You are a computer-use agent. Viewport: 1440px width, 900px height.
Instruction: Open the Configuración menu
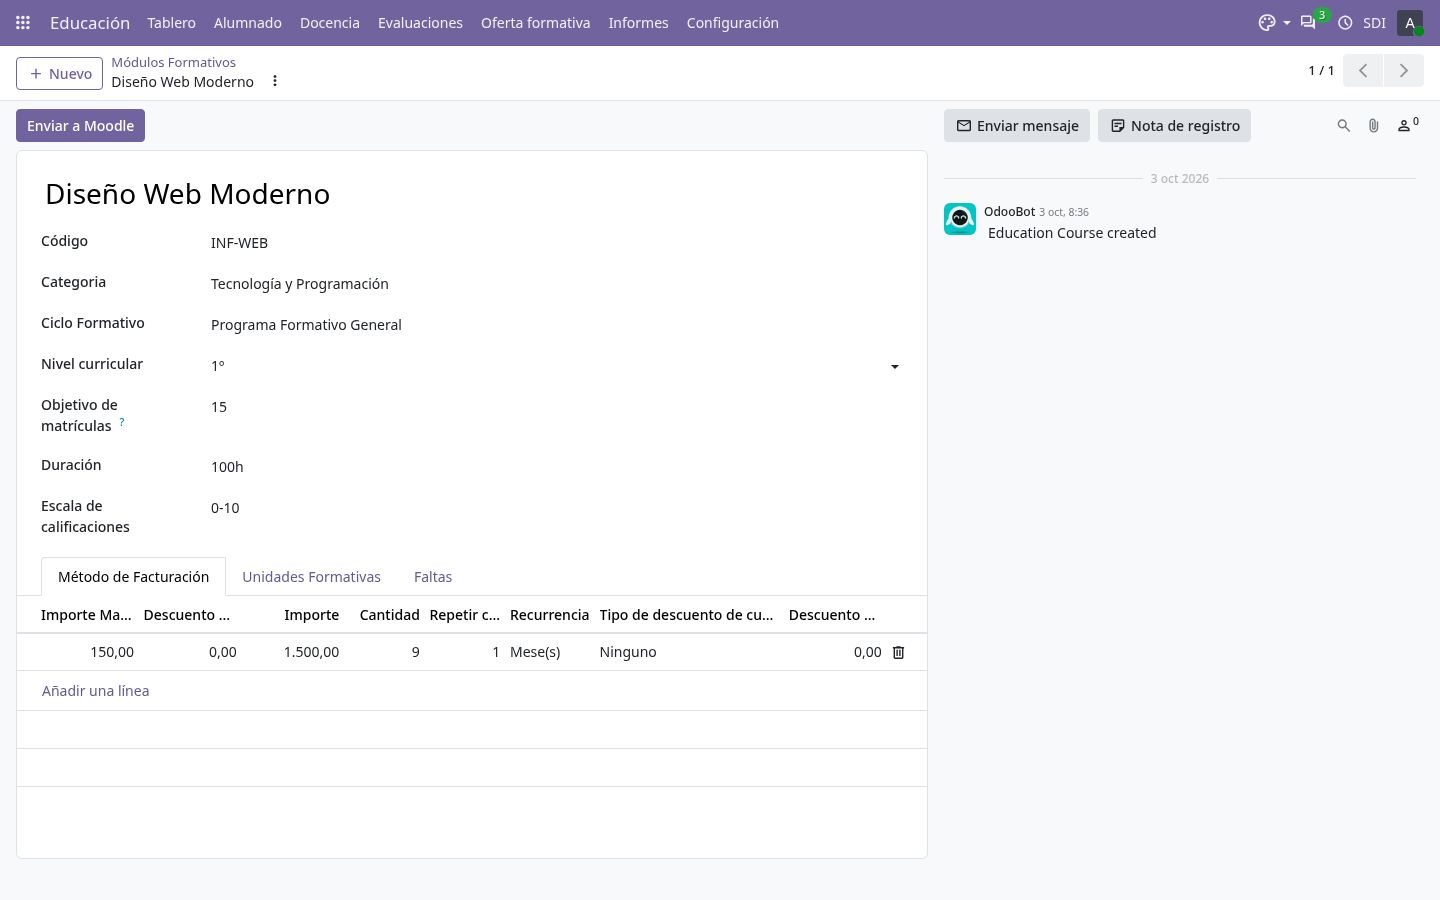[x=732, y=22]
